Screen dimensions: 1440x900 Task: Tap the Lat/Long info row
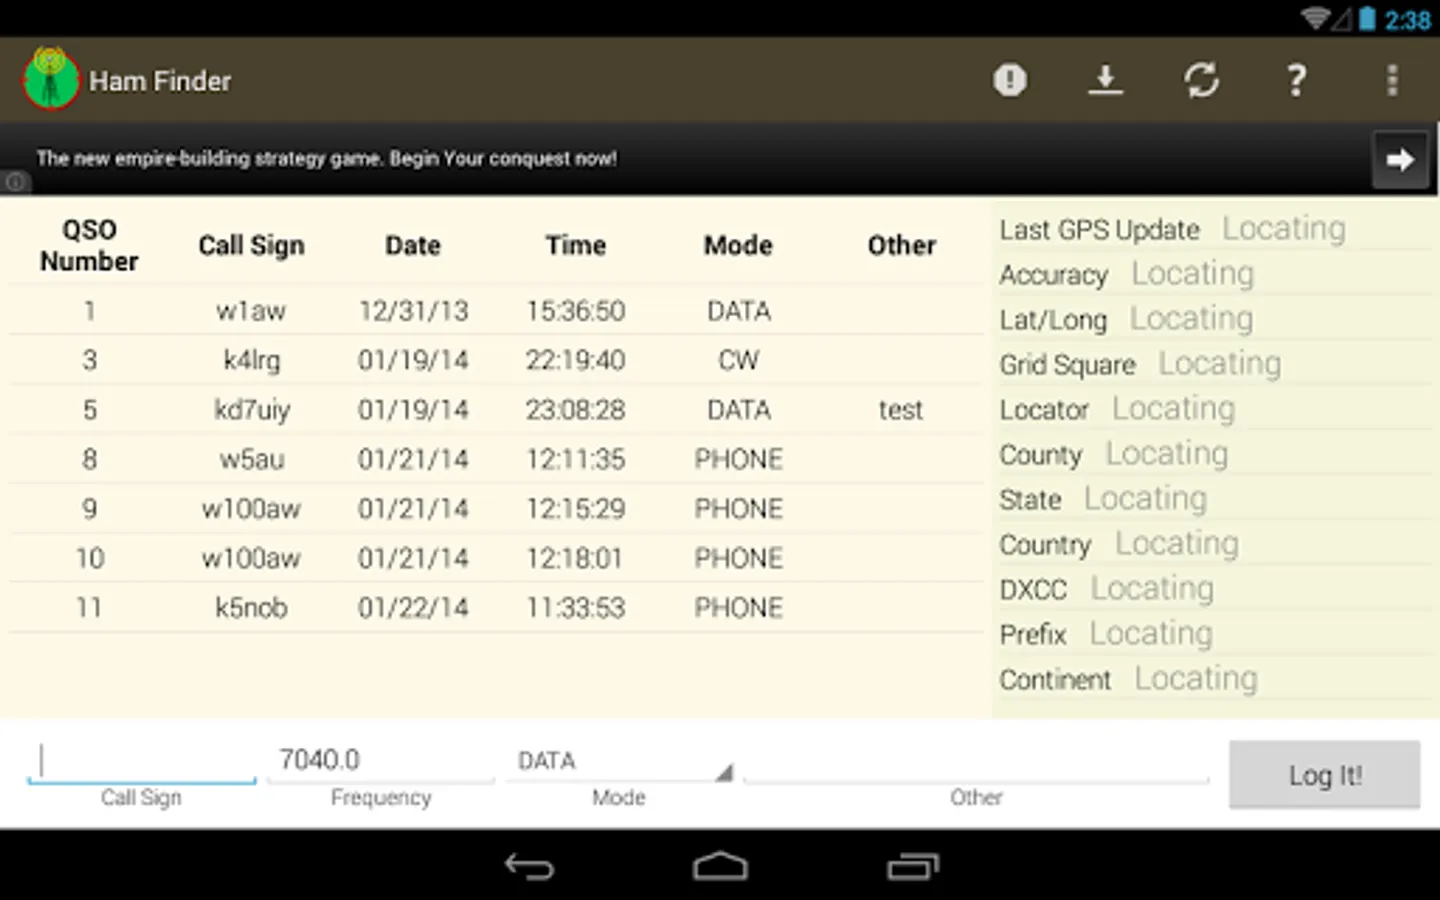coord(1214,319)
